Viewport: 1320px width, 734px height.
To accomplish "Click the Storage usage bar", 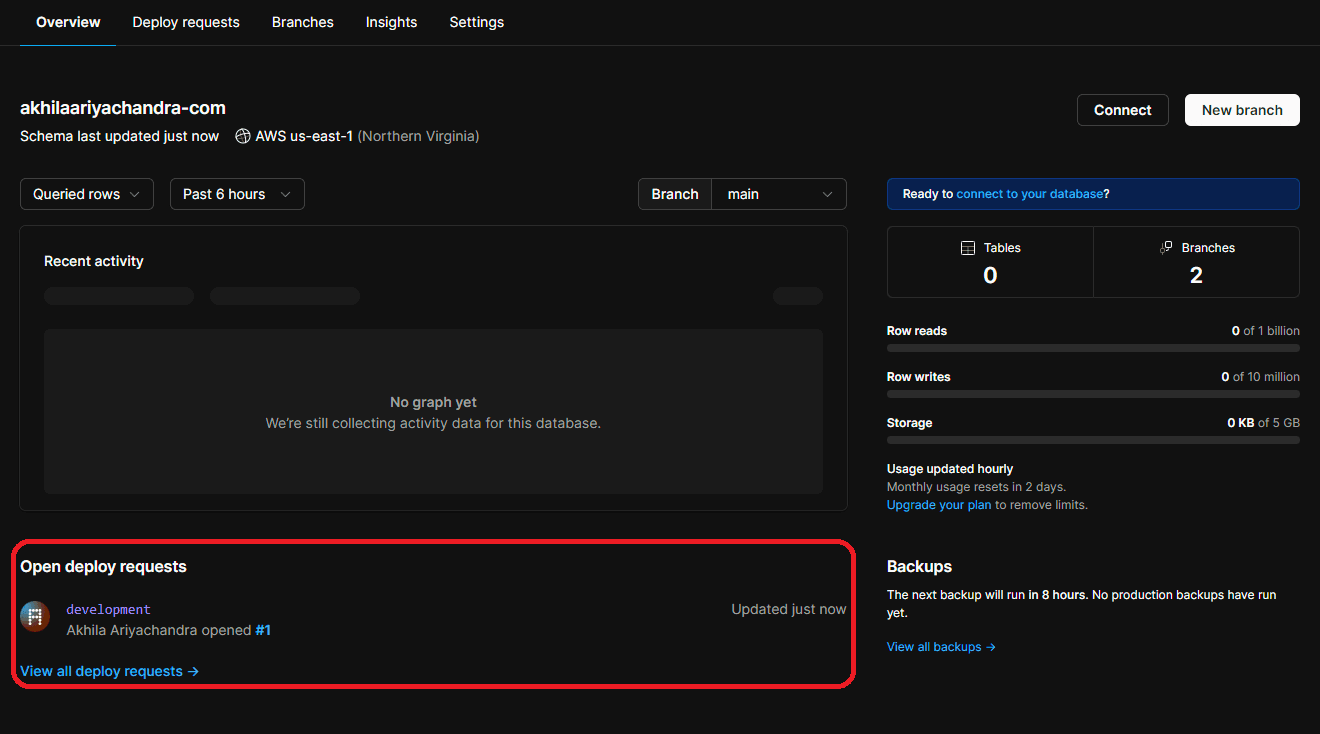I will click(x=1093, y=440).
